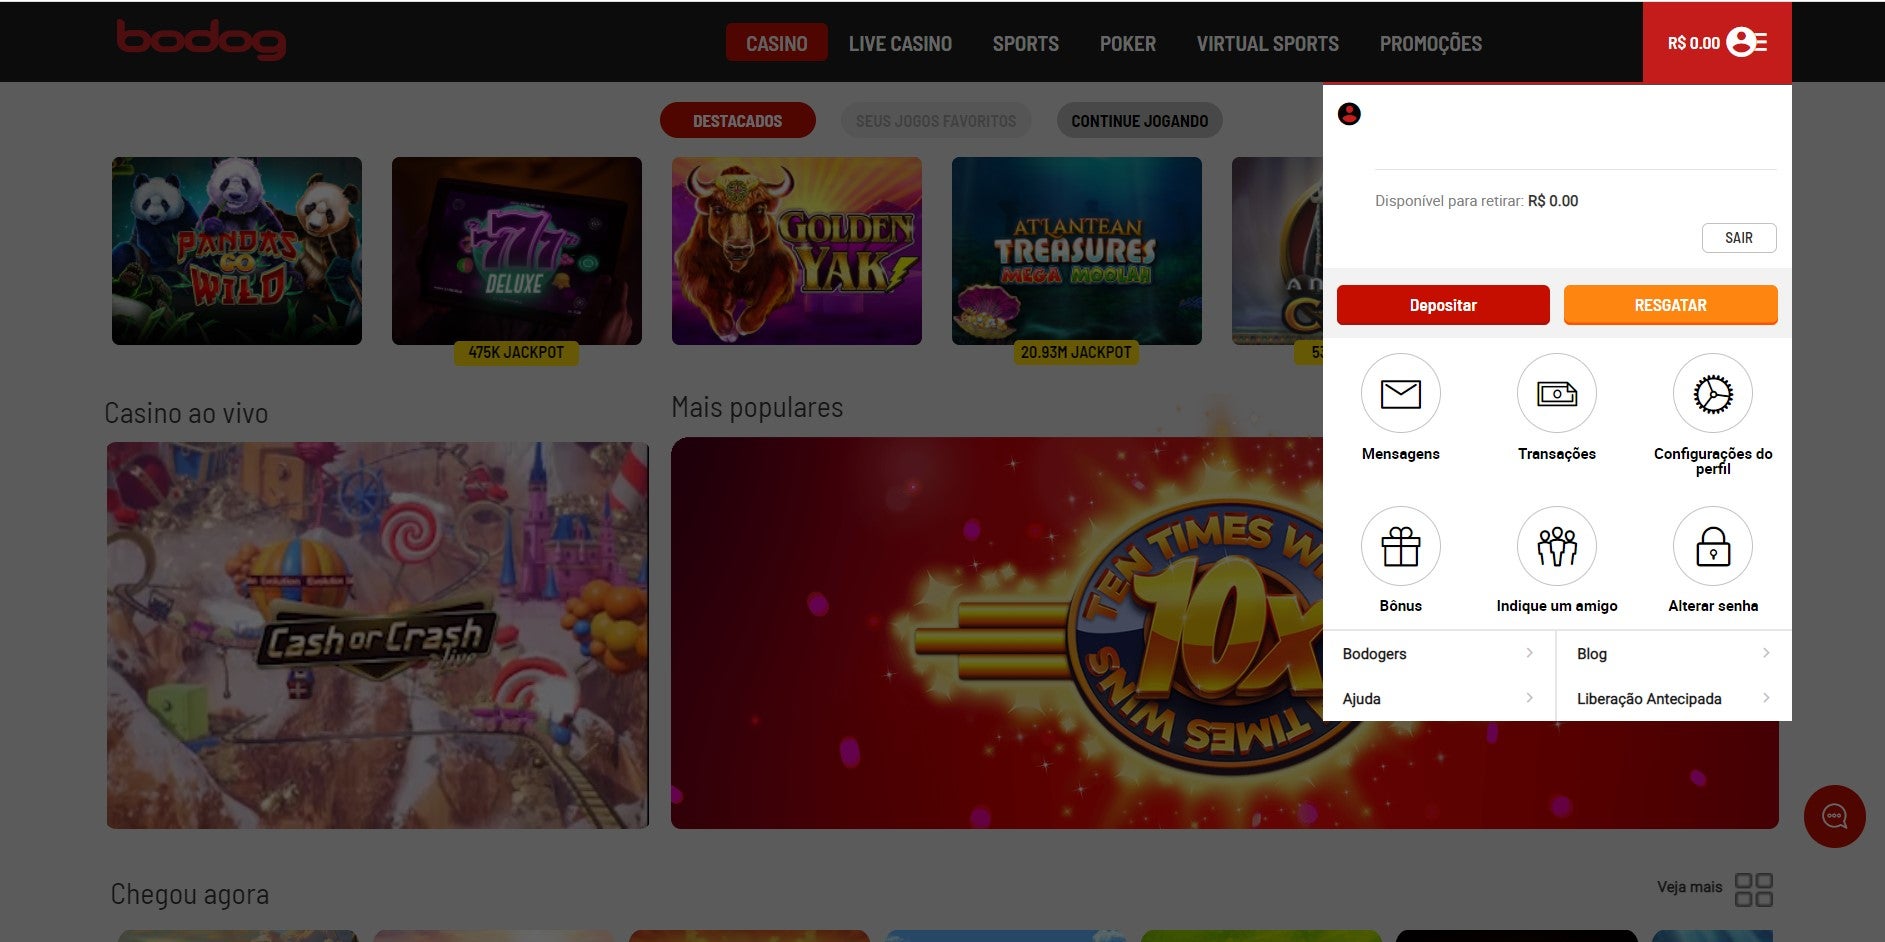Screen dimensions: 1885x942
Task: Click the Bodog logo
Action: coord(201,40)
